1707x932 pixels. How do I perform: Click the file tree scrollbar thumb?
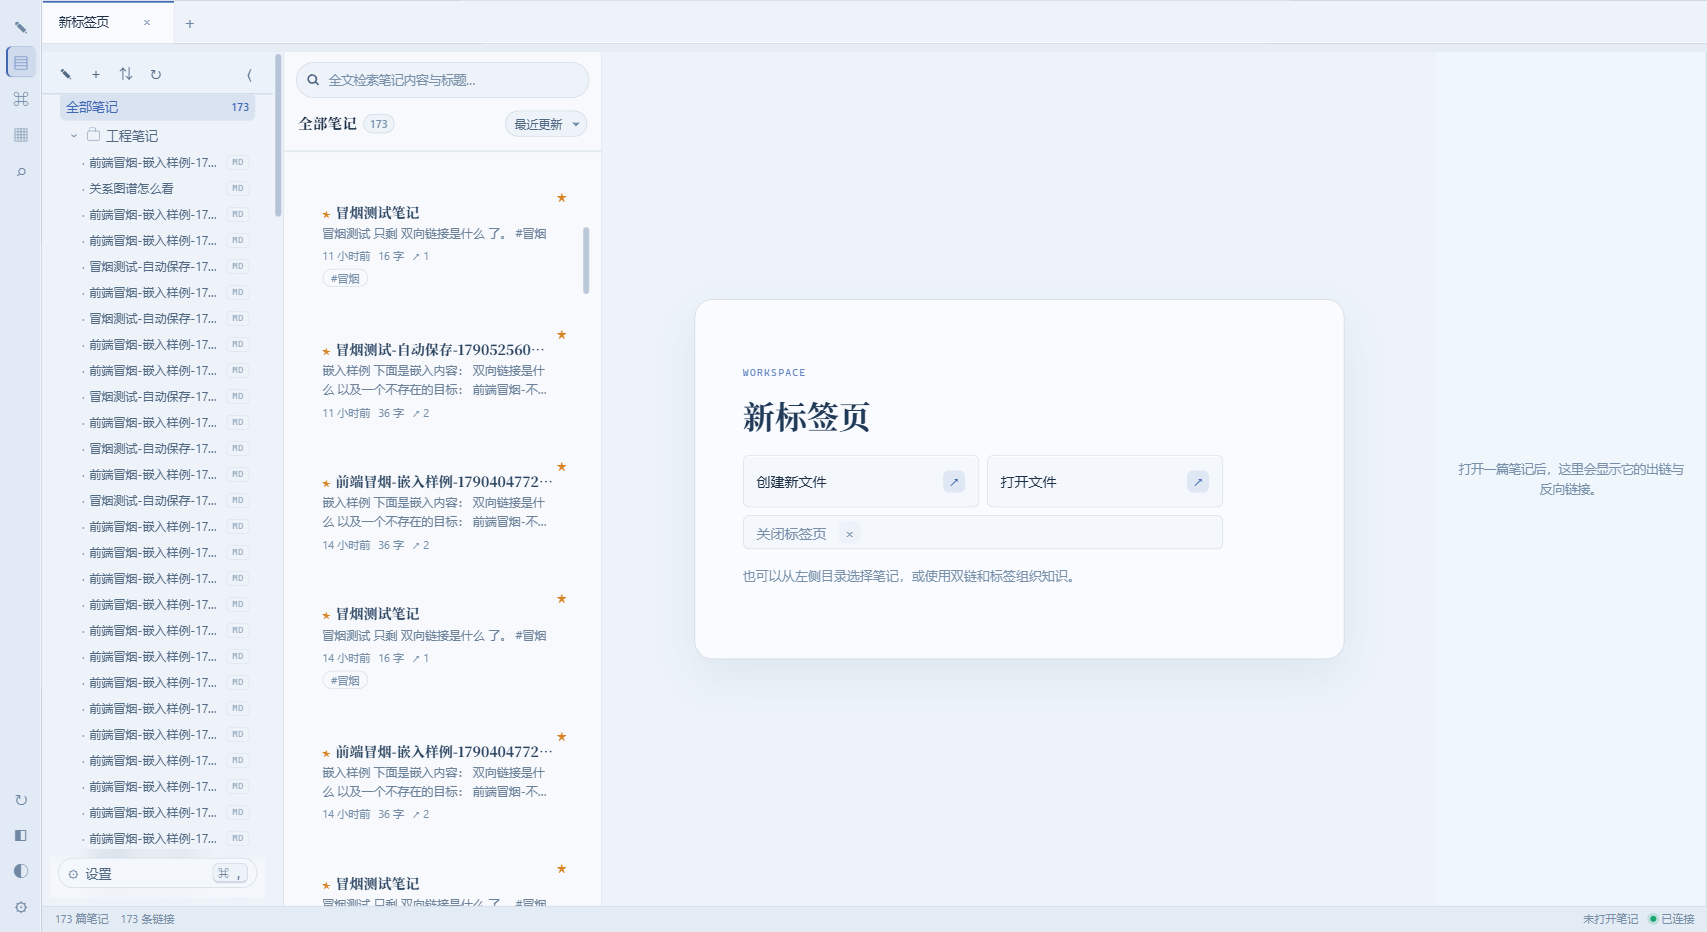(x=278, y=135)
